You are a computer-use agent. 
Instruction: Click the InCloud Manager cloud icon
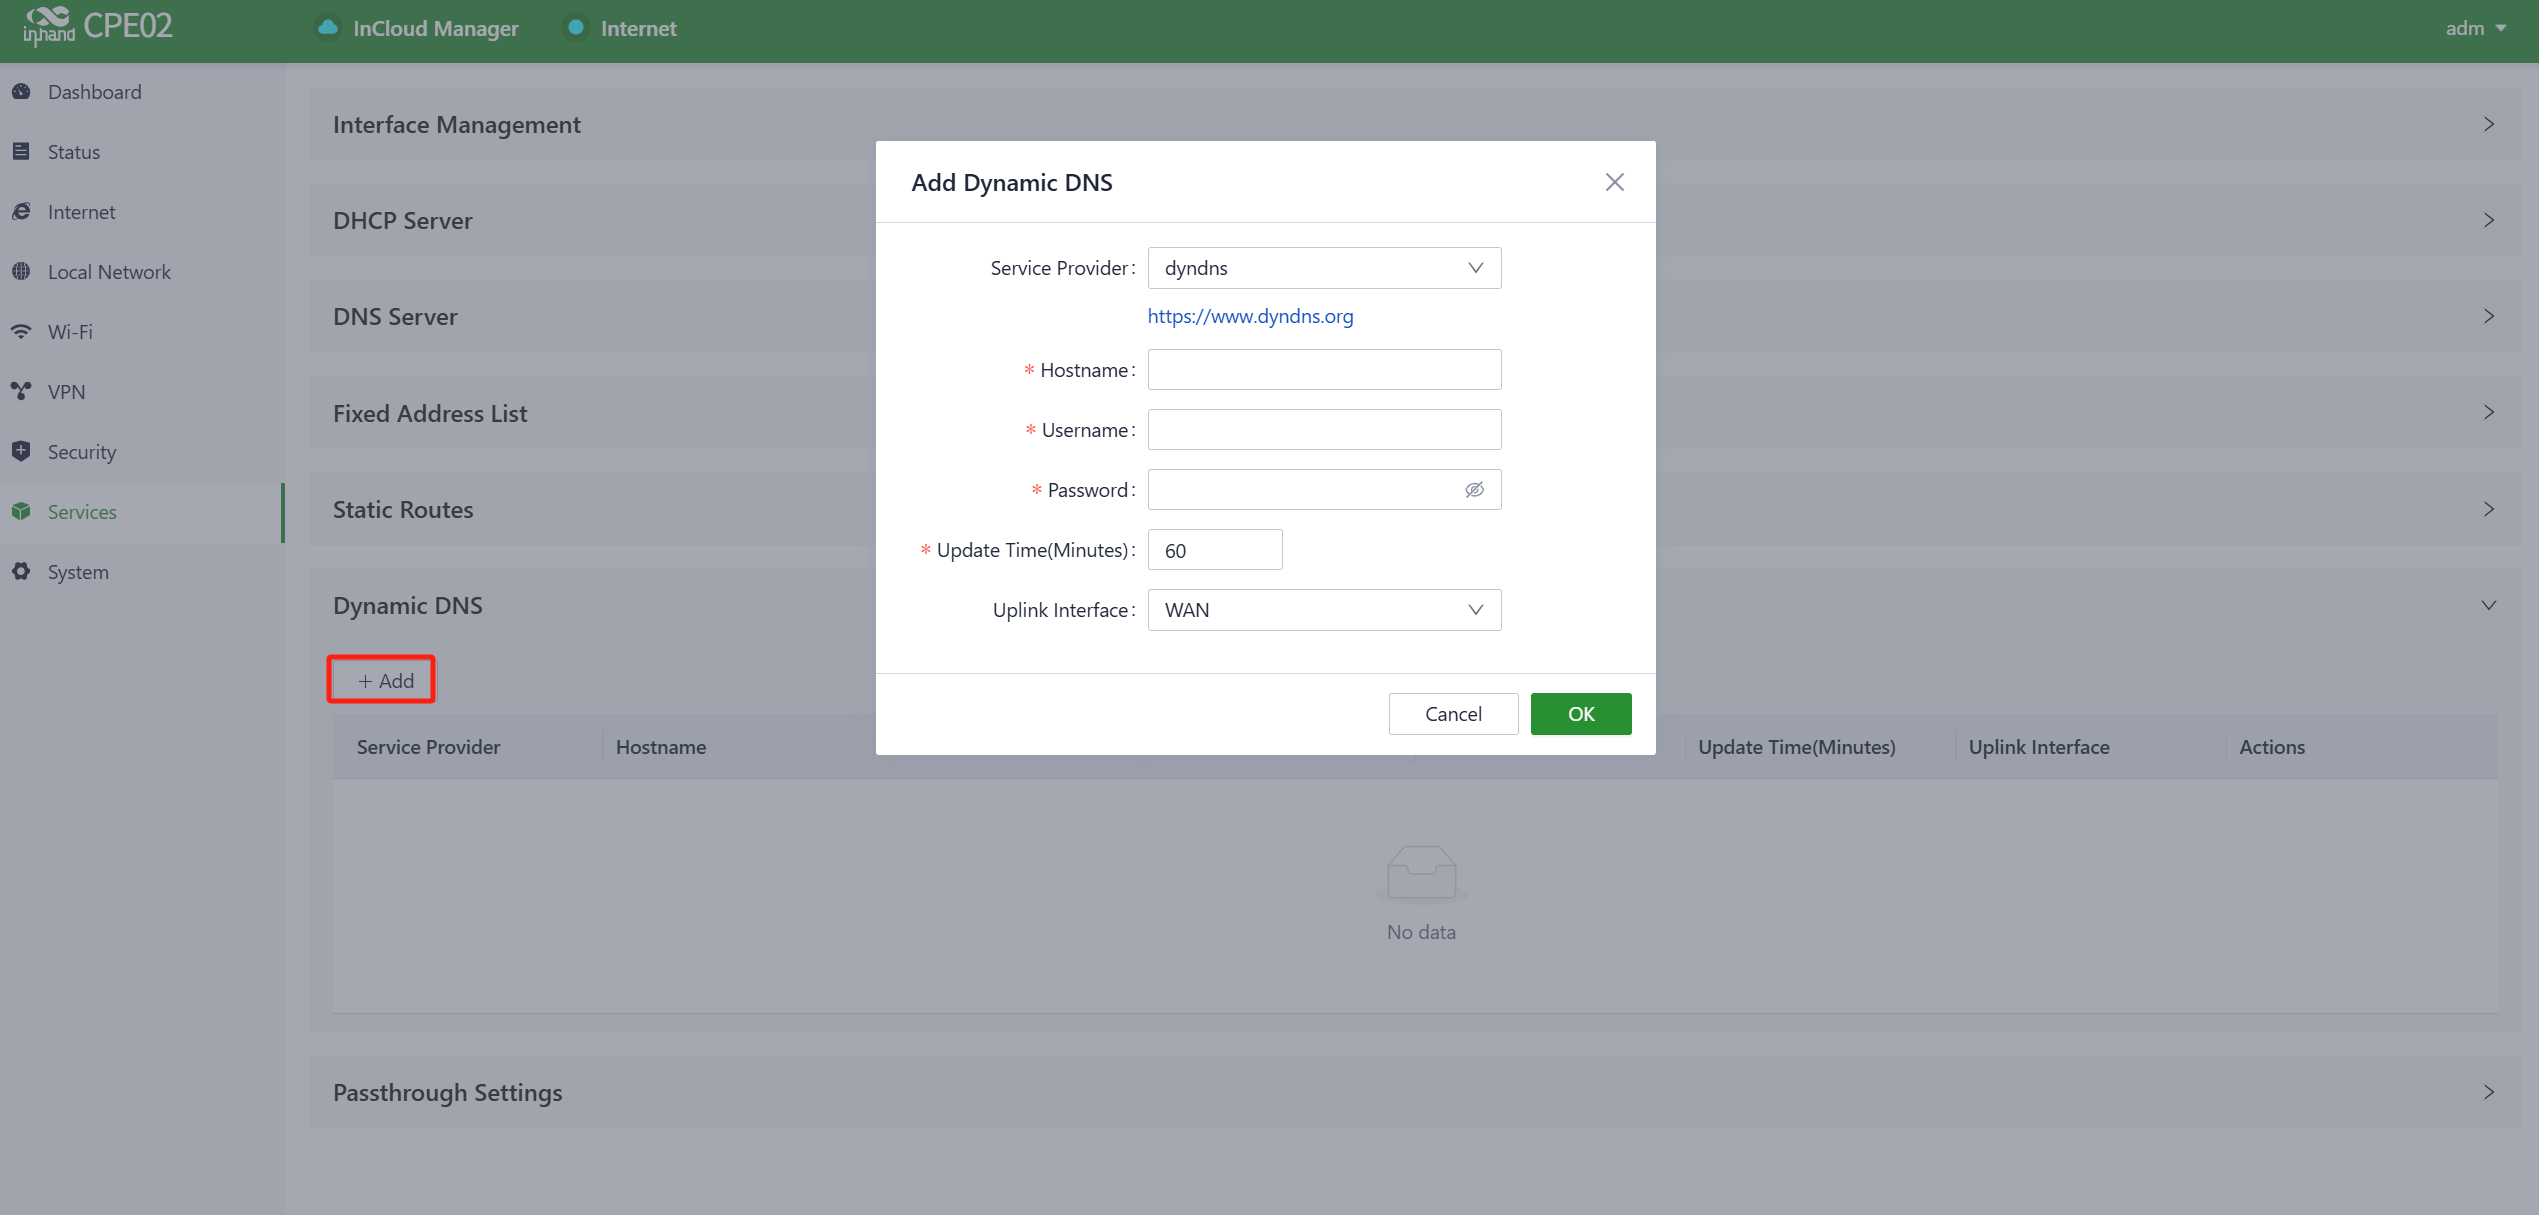327,28
